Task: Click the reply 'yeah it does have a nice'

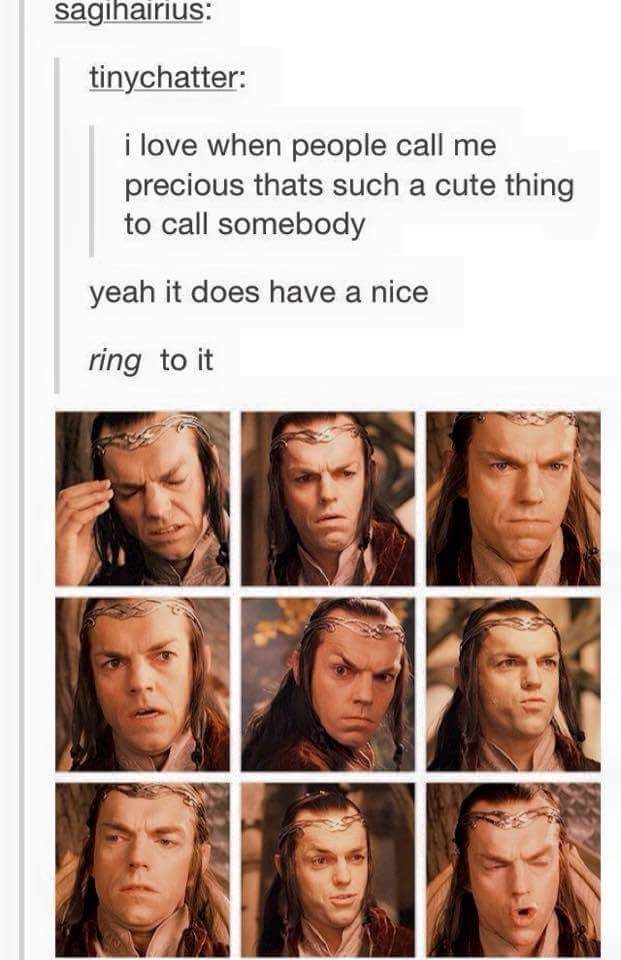Action: click(258, 291)
